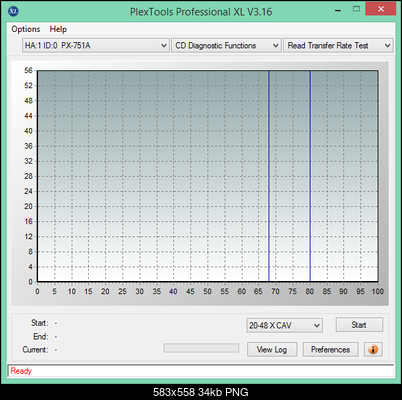This screenshot has width=402, height=400.
Task: Click the orange info icon button
Action: coord(373,349)
